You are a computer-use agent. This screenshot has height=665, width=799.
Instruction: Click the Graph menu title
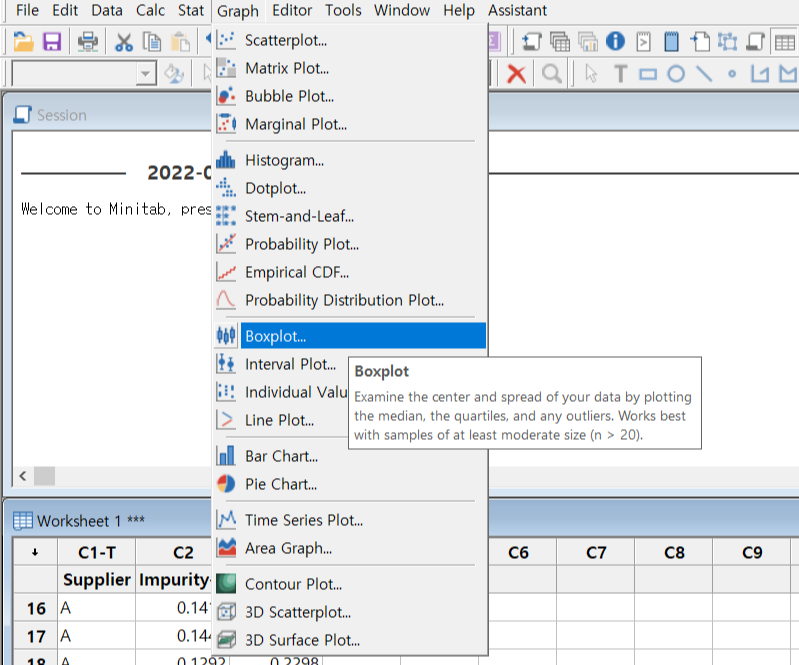pos(238,11)
